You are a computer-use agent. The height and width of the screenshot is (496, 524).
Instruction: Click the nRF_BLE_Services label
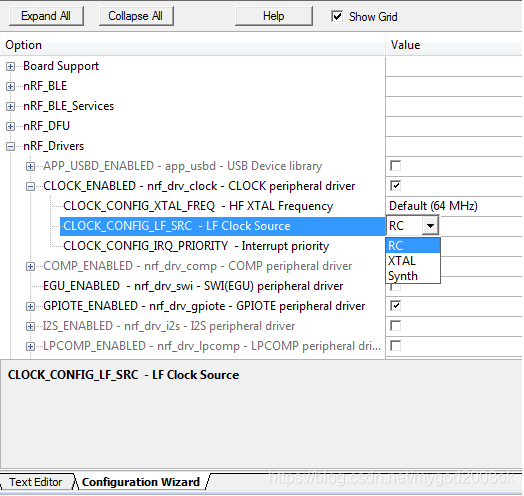tap(69, 106)
